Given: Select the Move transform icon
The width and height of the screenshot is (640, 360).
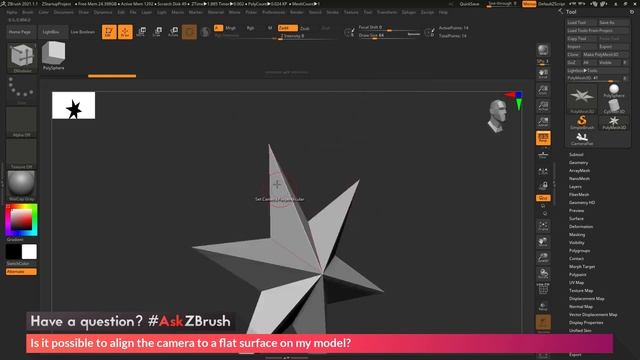Looking at the screenshot, I should click(x=141, y=32).
